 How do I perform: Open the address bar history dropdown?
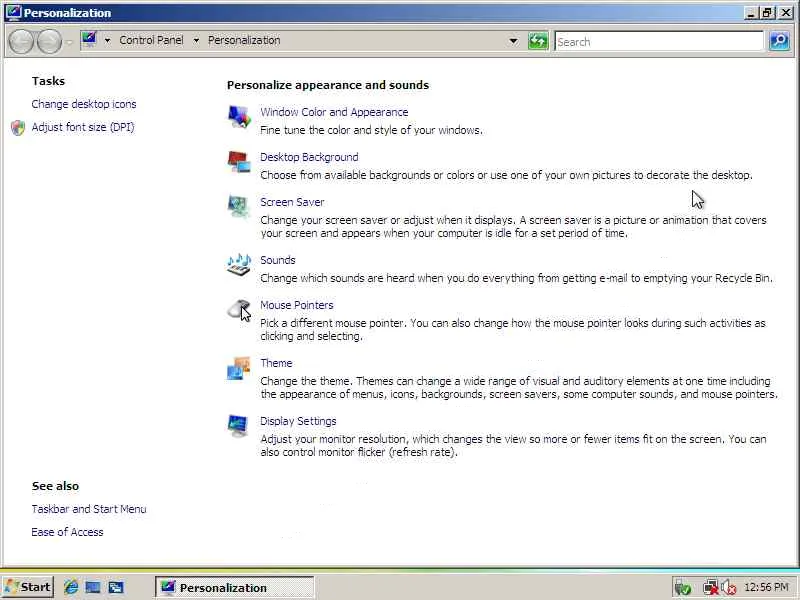pyautogui.click(x=513, y=41)
